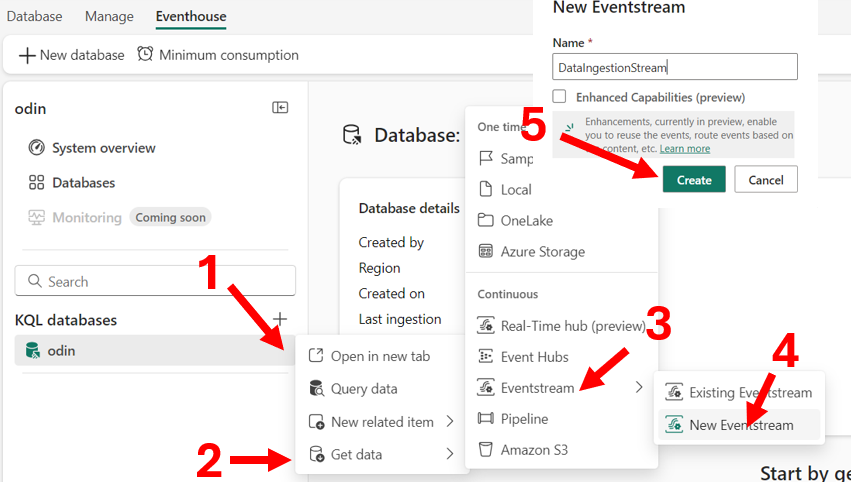Click the Amazon S3 bucket icon
851x482 pixels.
click(x=486, y=450)
